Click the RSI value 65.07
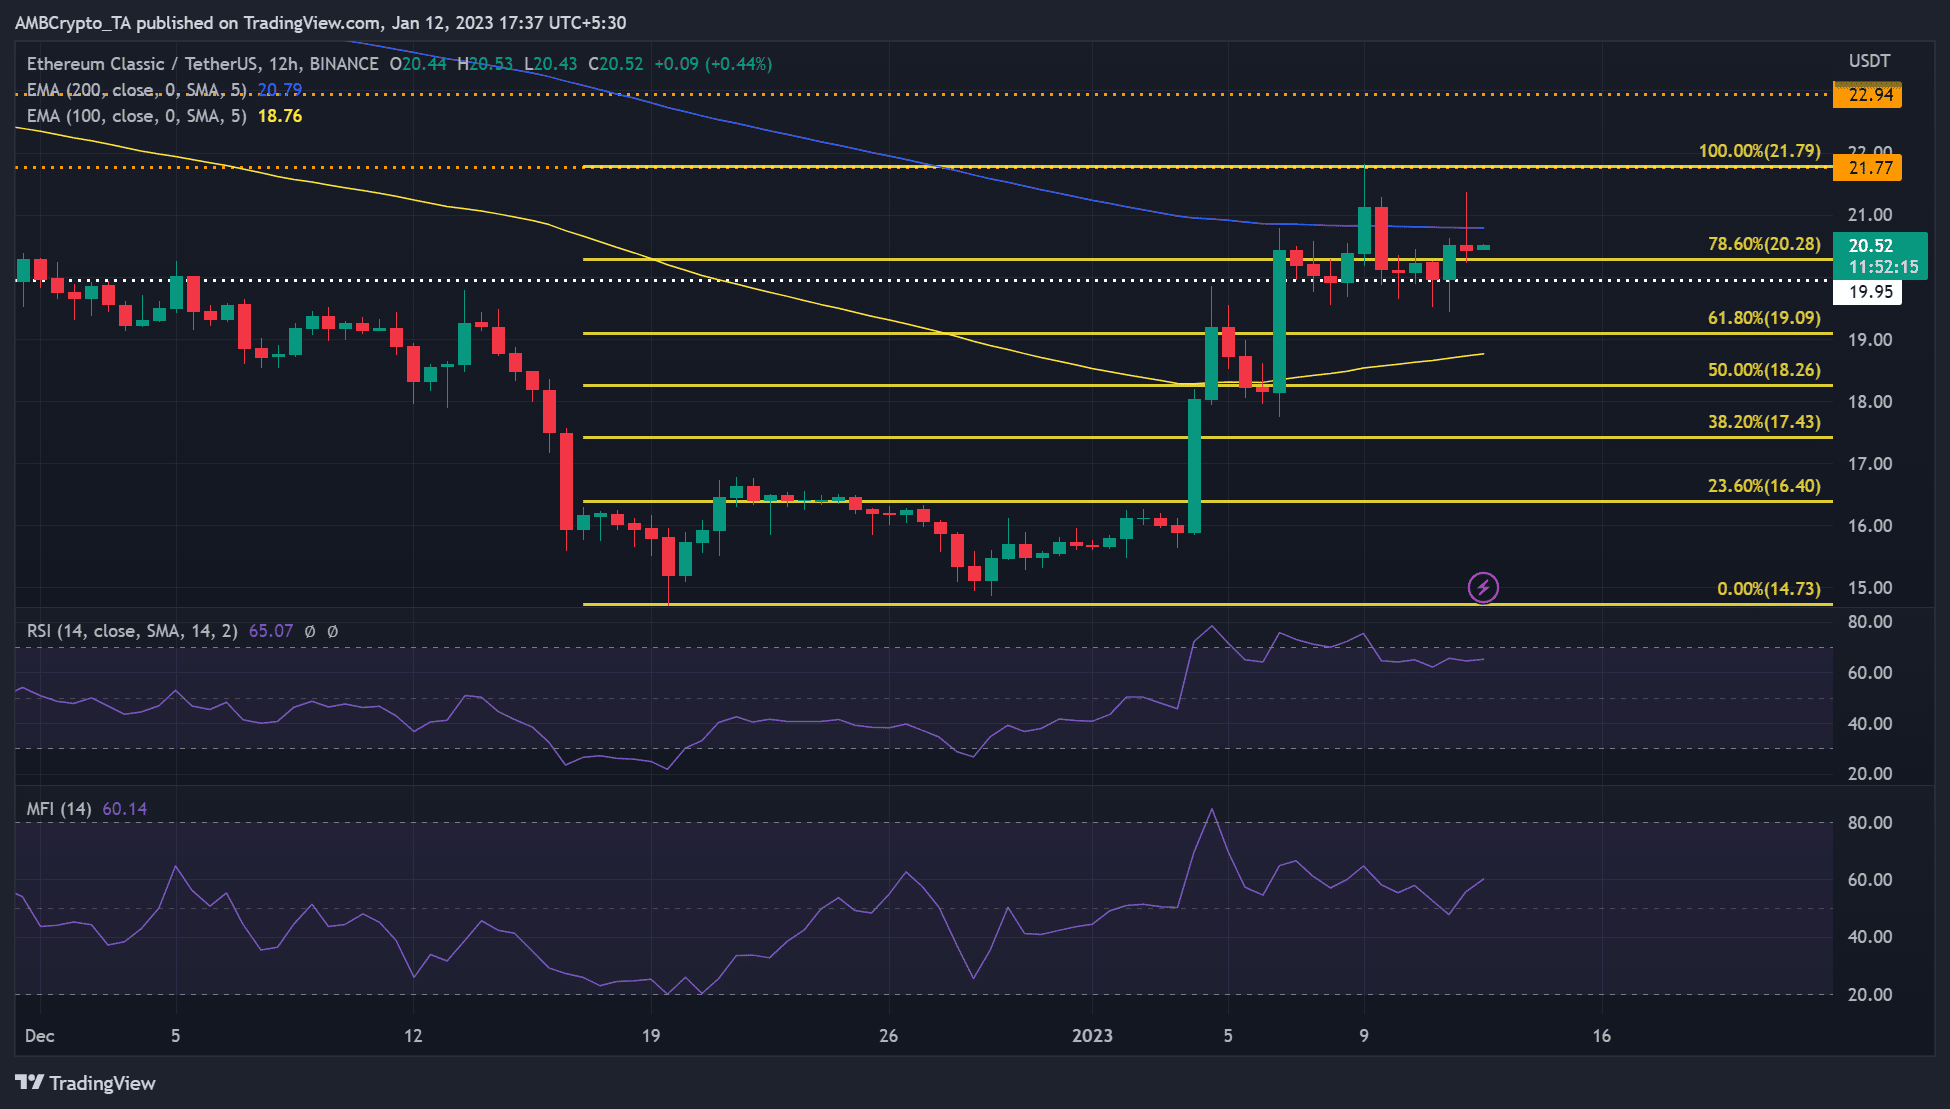The width and height of the screenshot is (1950, 1109). pyautogui.click(x=271, y=631)
